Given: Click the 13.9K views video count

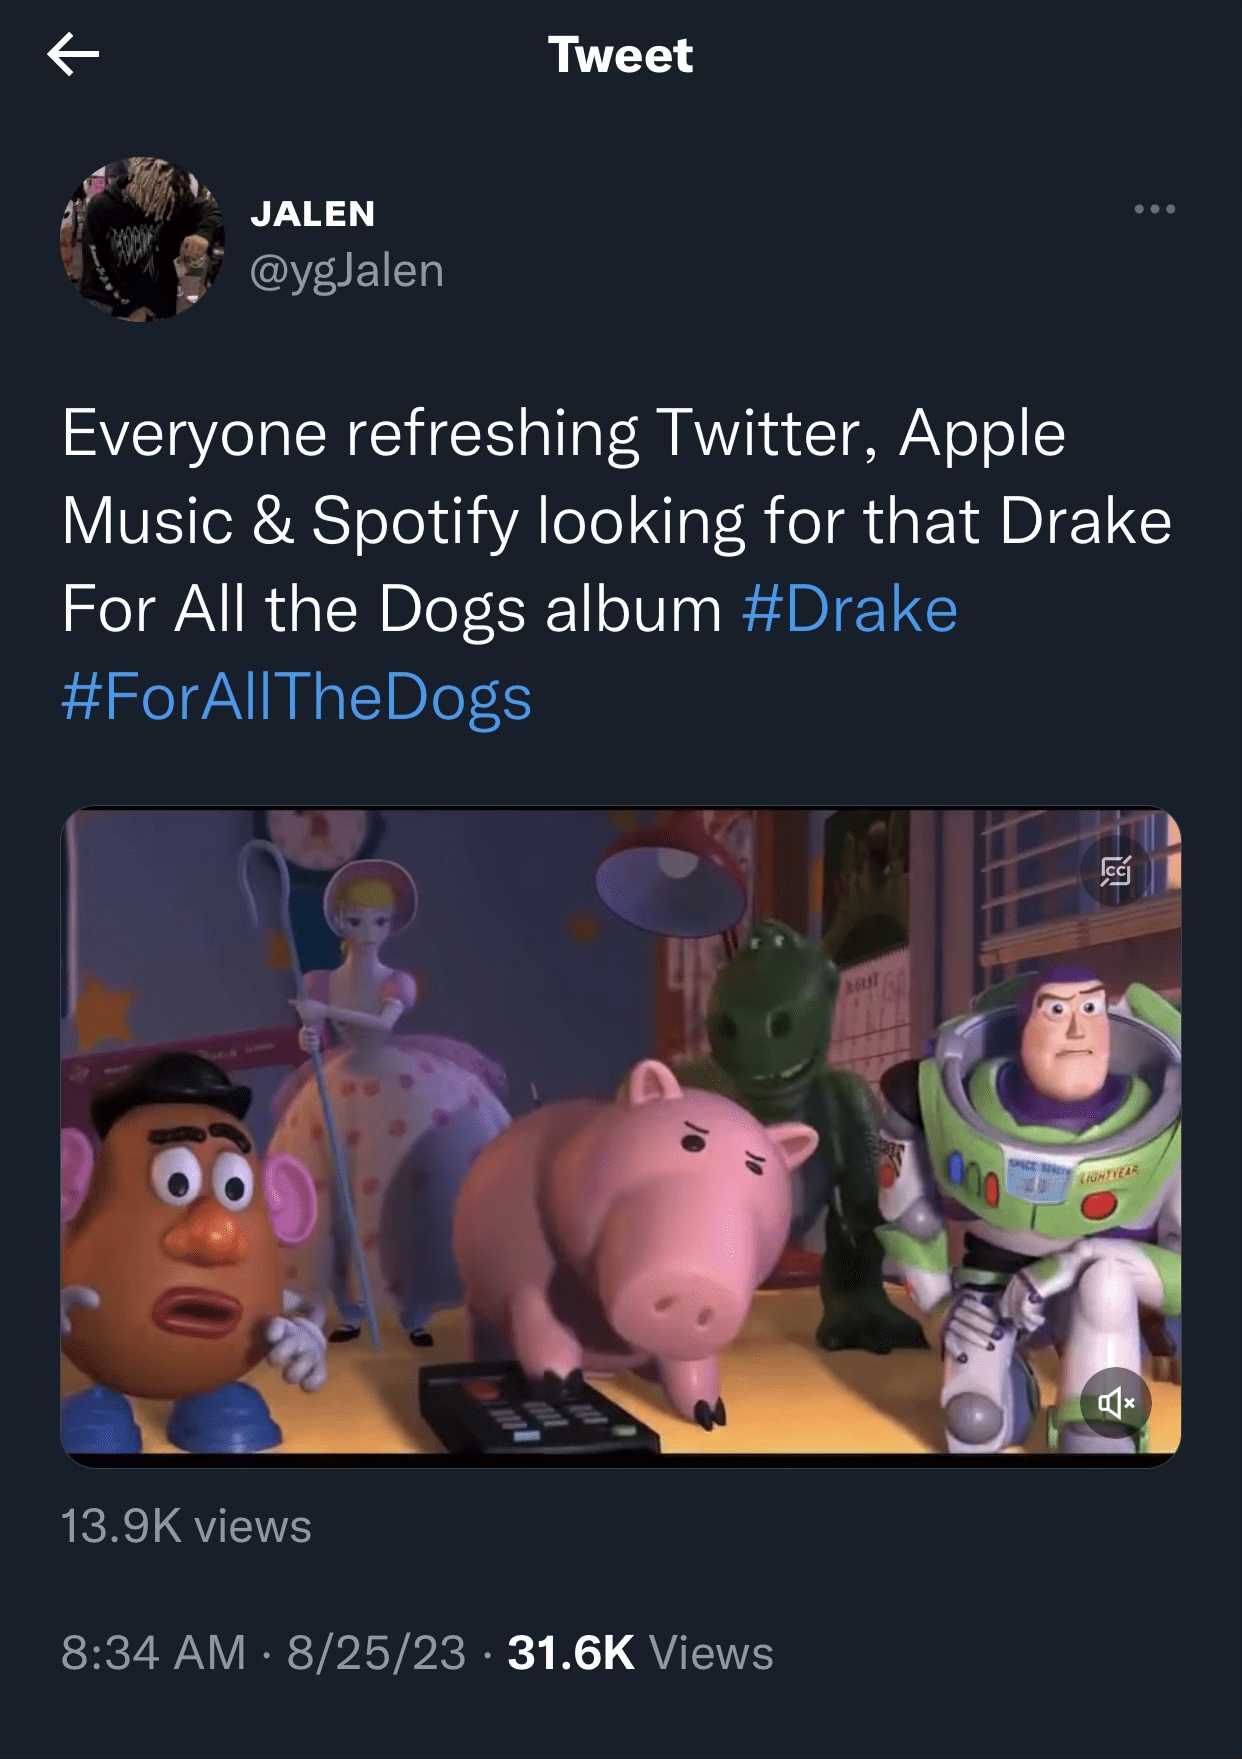Looking at the screenshot, I should 186,1526.
